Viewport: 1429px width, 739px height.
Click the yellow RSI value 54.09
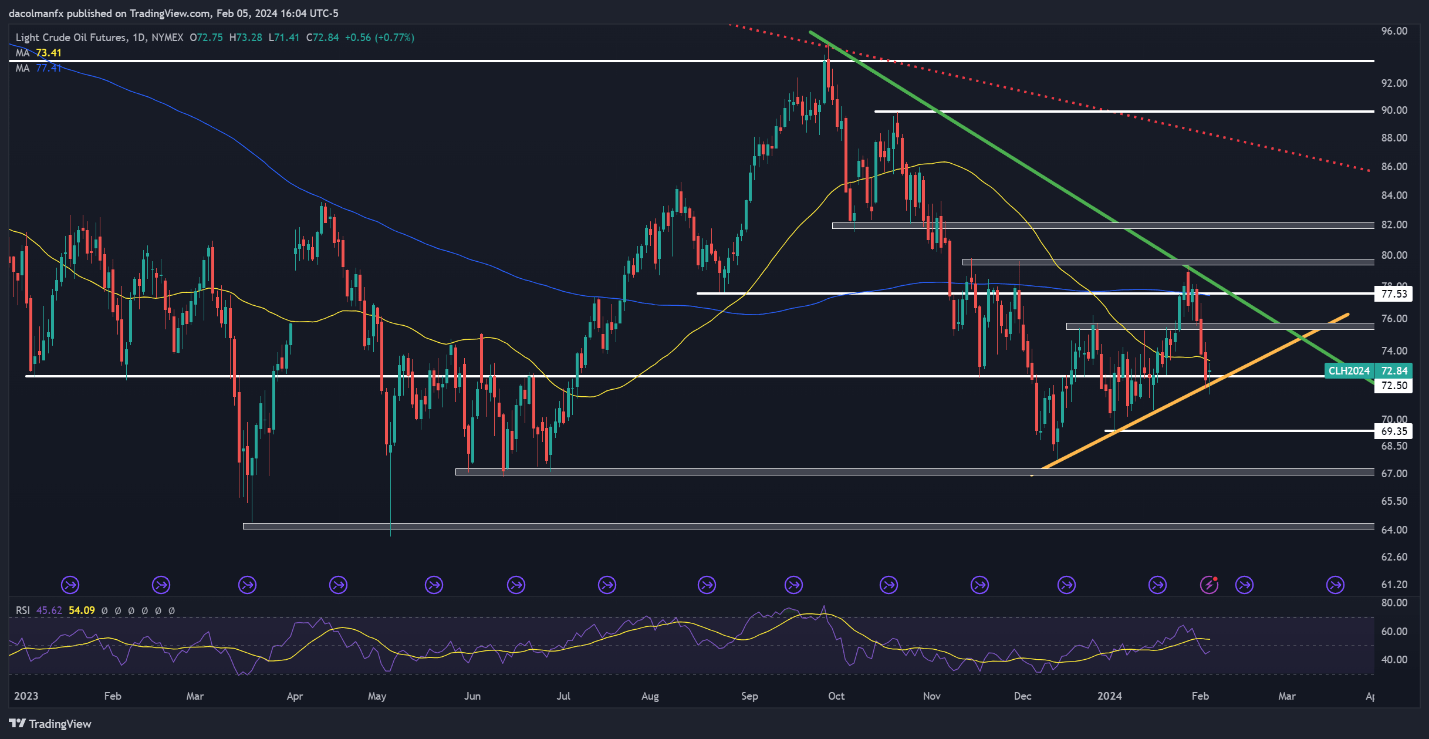[x=81, y=609]
